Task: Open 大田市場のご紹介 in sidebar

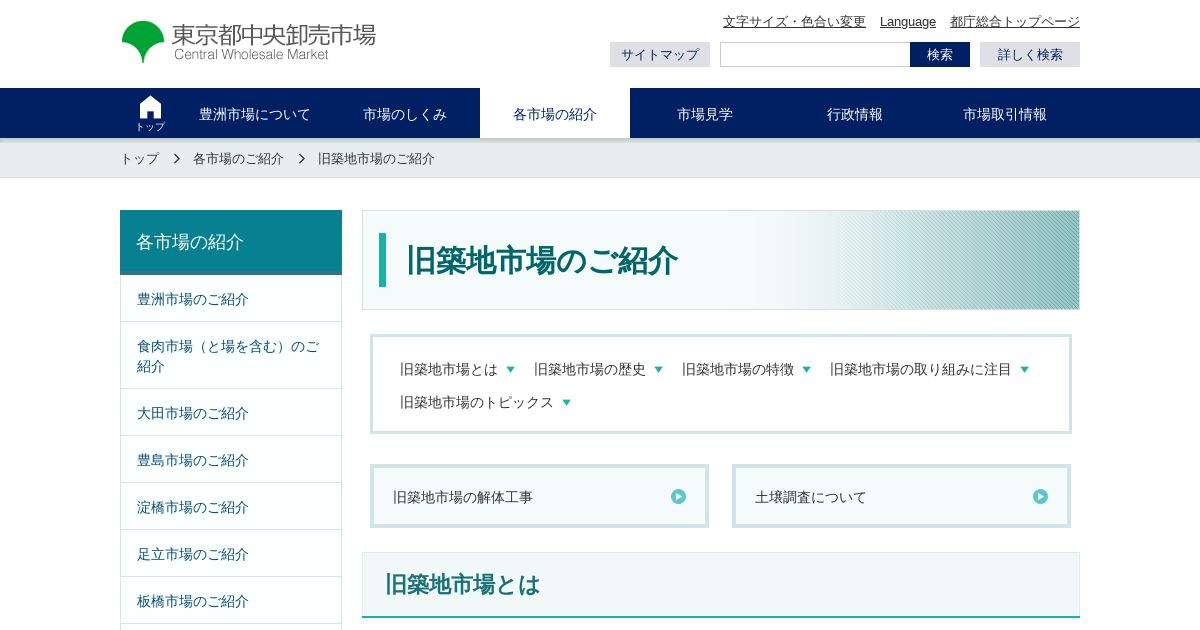Action: pyautogui.click(x=231, y=413)
